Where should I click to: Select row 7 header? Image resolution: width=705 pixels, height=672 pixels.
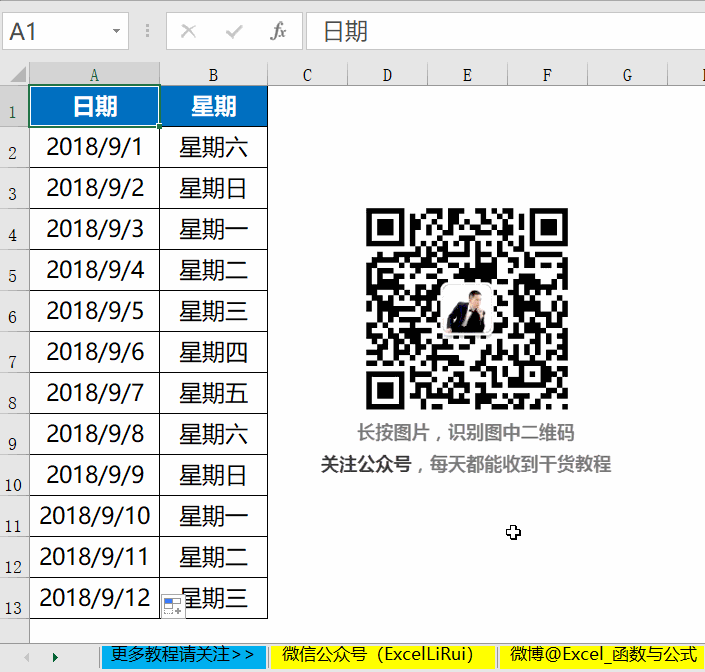tap(14, 352)
